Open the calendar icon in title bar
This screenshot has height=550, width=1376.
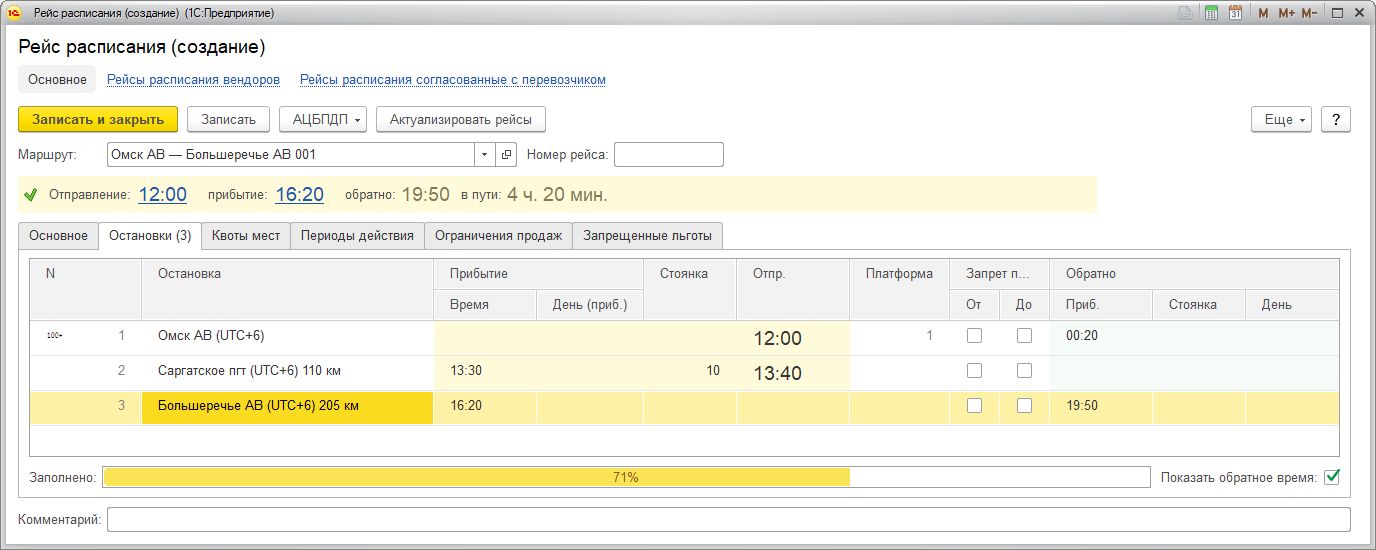pyautogui.click(x=1235, y=13)
